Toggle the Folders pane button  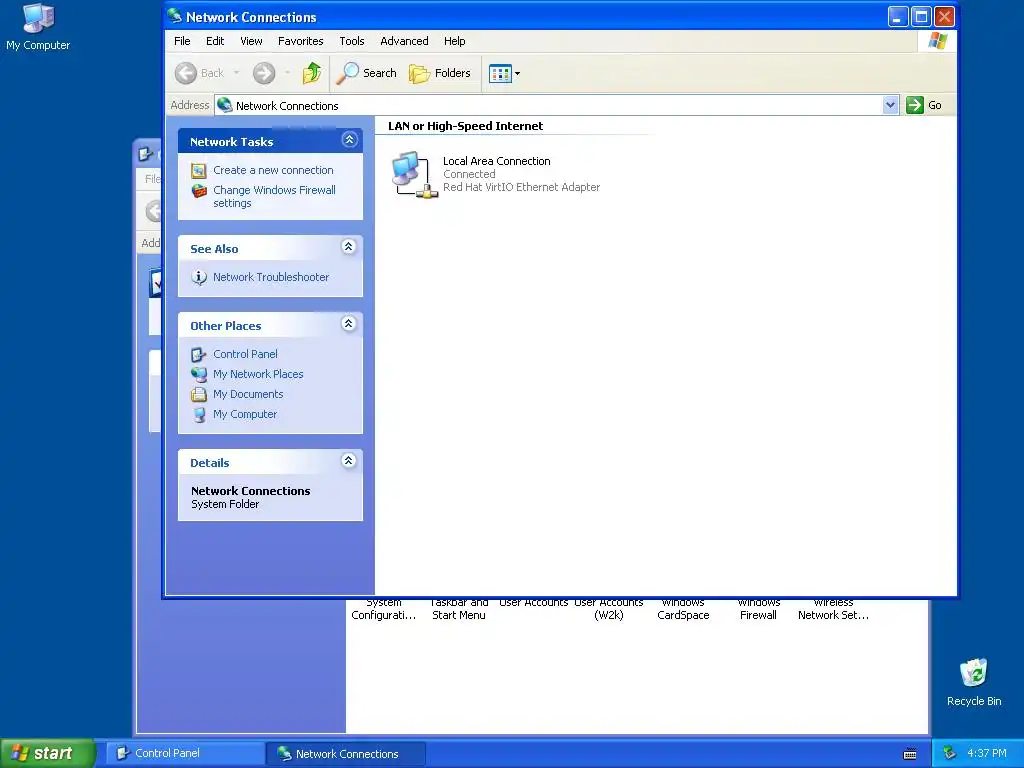tap(440, 73)
